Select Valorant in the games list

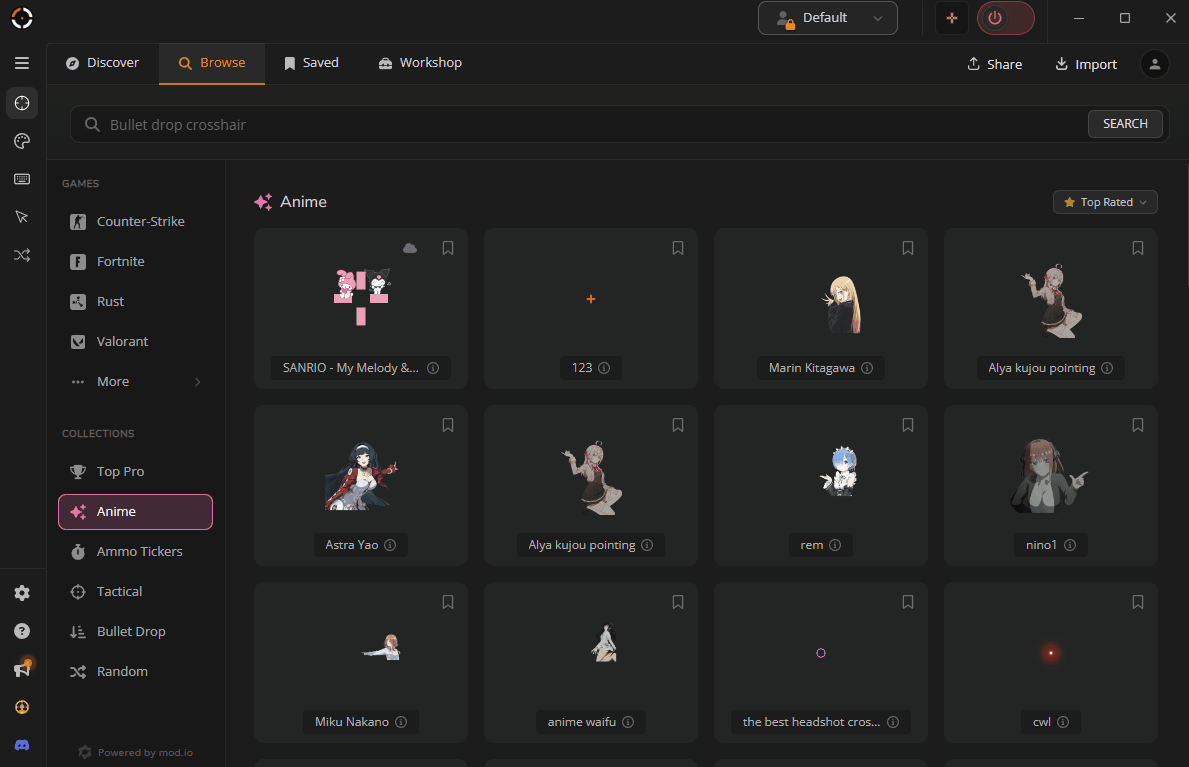pos(135,341)
